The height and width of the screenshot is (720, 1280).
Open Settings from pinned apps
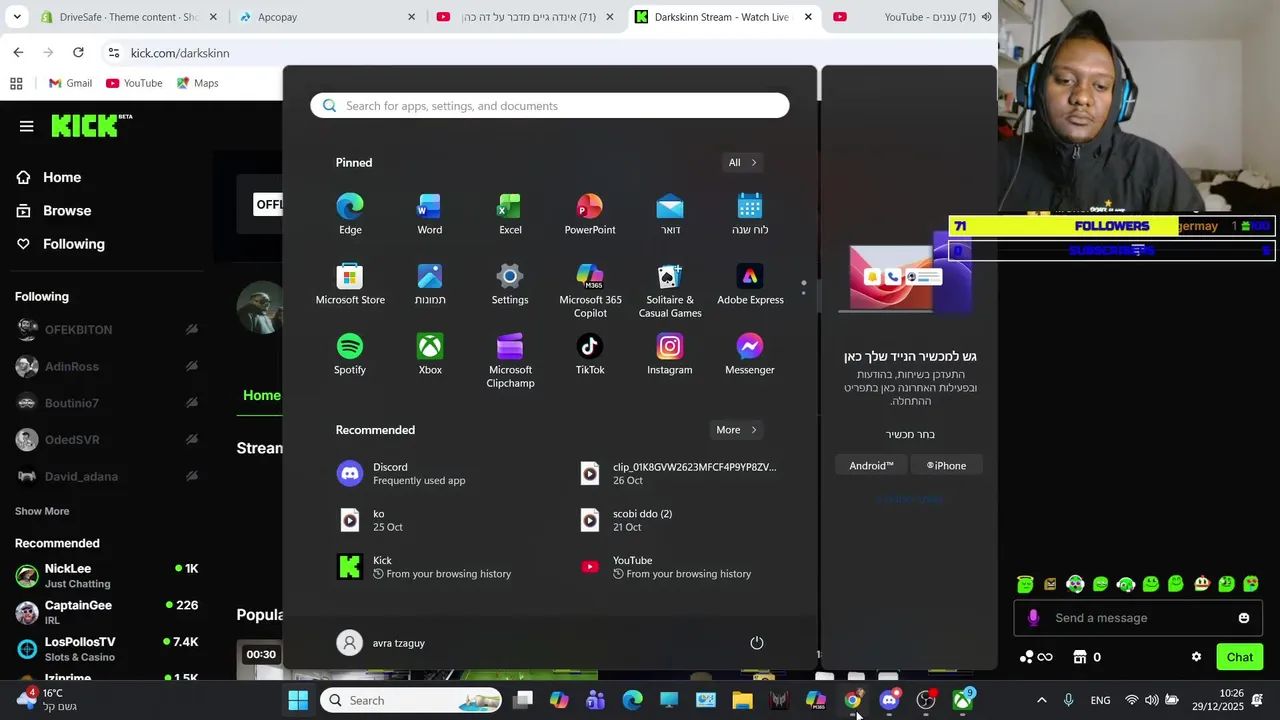click(x=510, y=284)
